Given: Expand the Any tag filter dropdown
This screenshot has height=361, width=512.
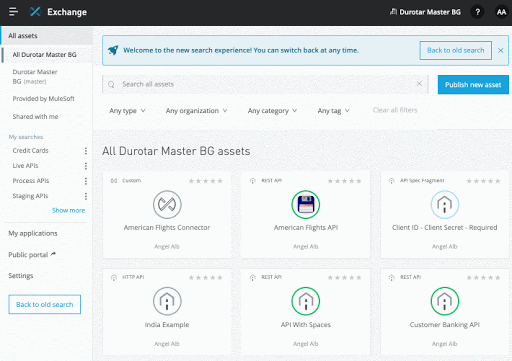Looking at the screenshot, I should tap(333, 111).
